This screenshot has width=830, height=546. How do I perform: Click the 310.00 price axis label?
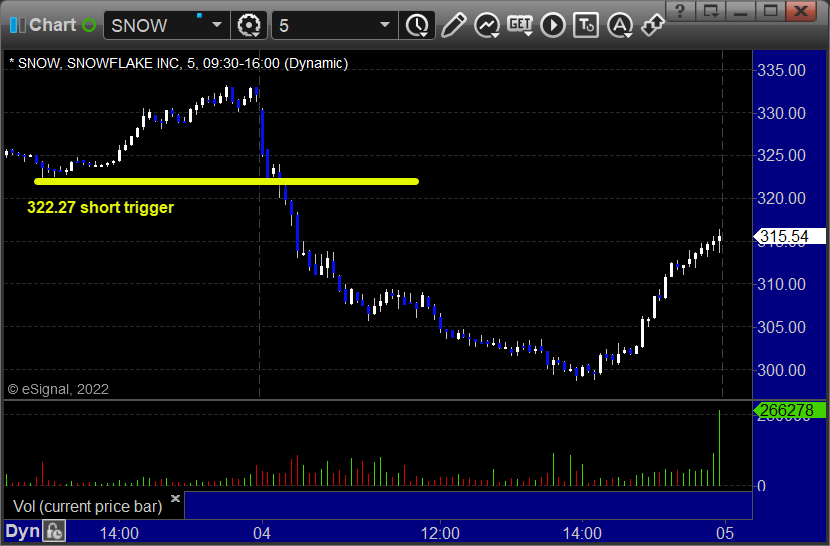pyautogui.click(x=781, y=284)
